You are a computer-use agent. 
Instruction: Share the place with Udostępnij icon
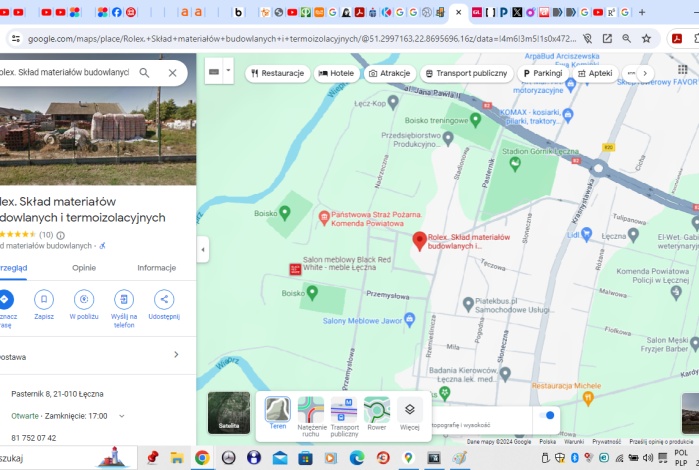coord(164,300)
